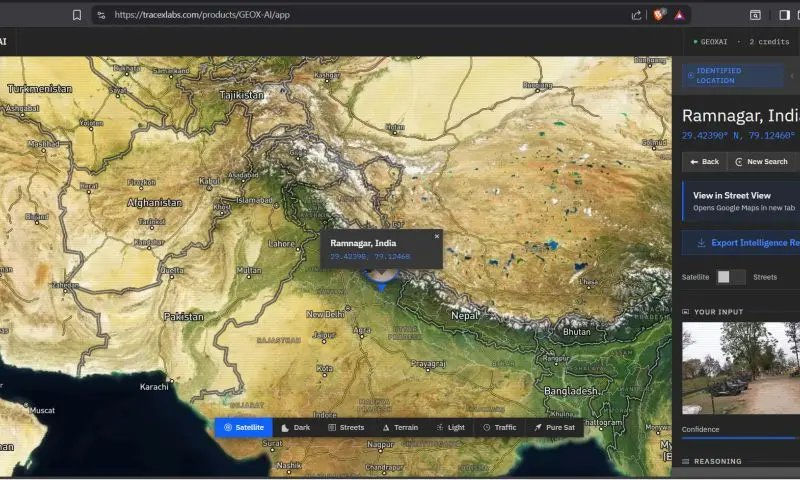Select the Dark map style

click(x=296, y=427)
